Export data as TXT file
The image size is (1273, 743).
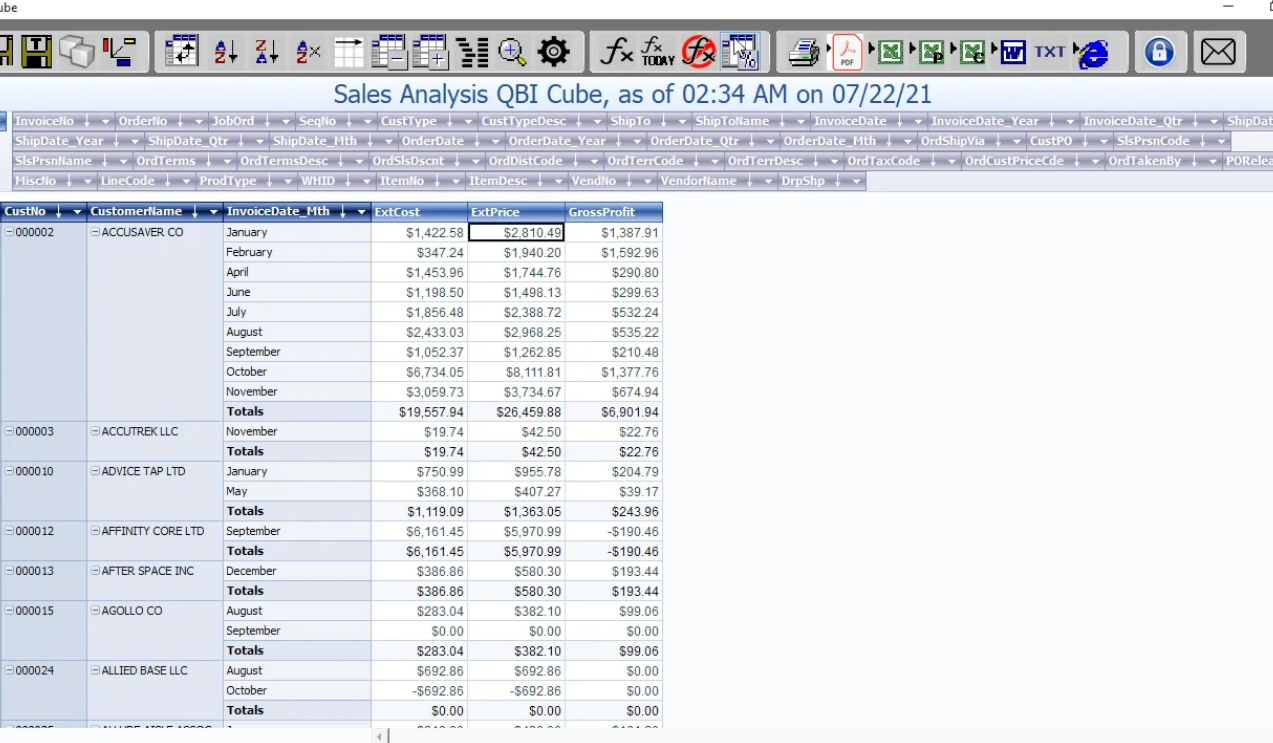[1049, 52]
